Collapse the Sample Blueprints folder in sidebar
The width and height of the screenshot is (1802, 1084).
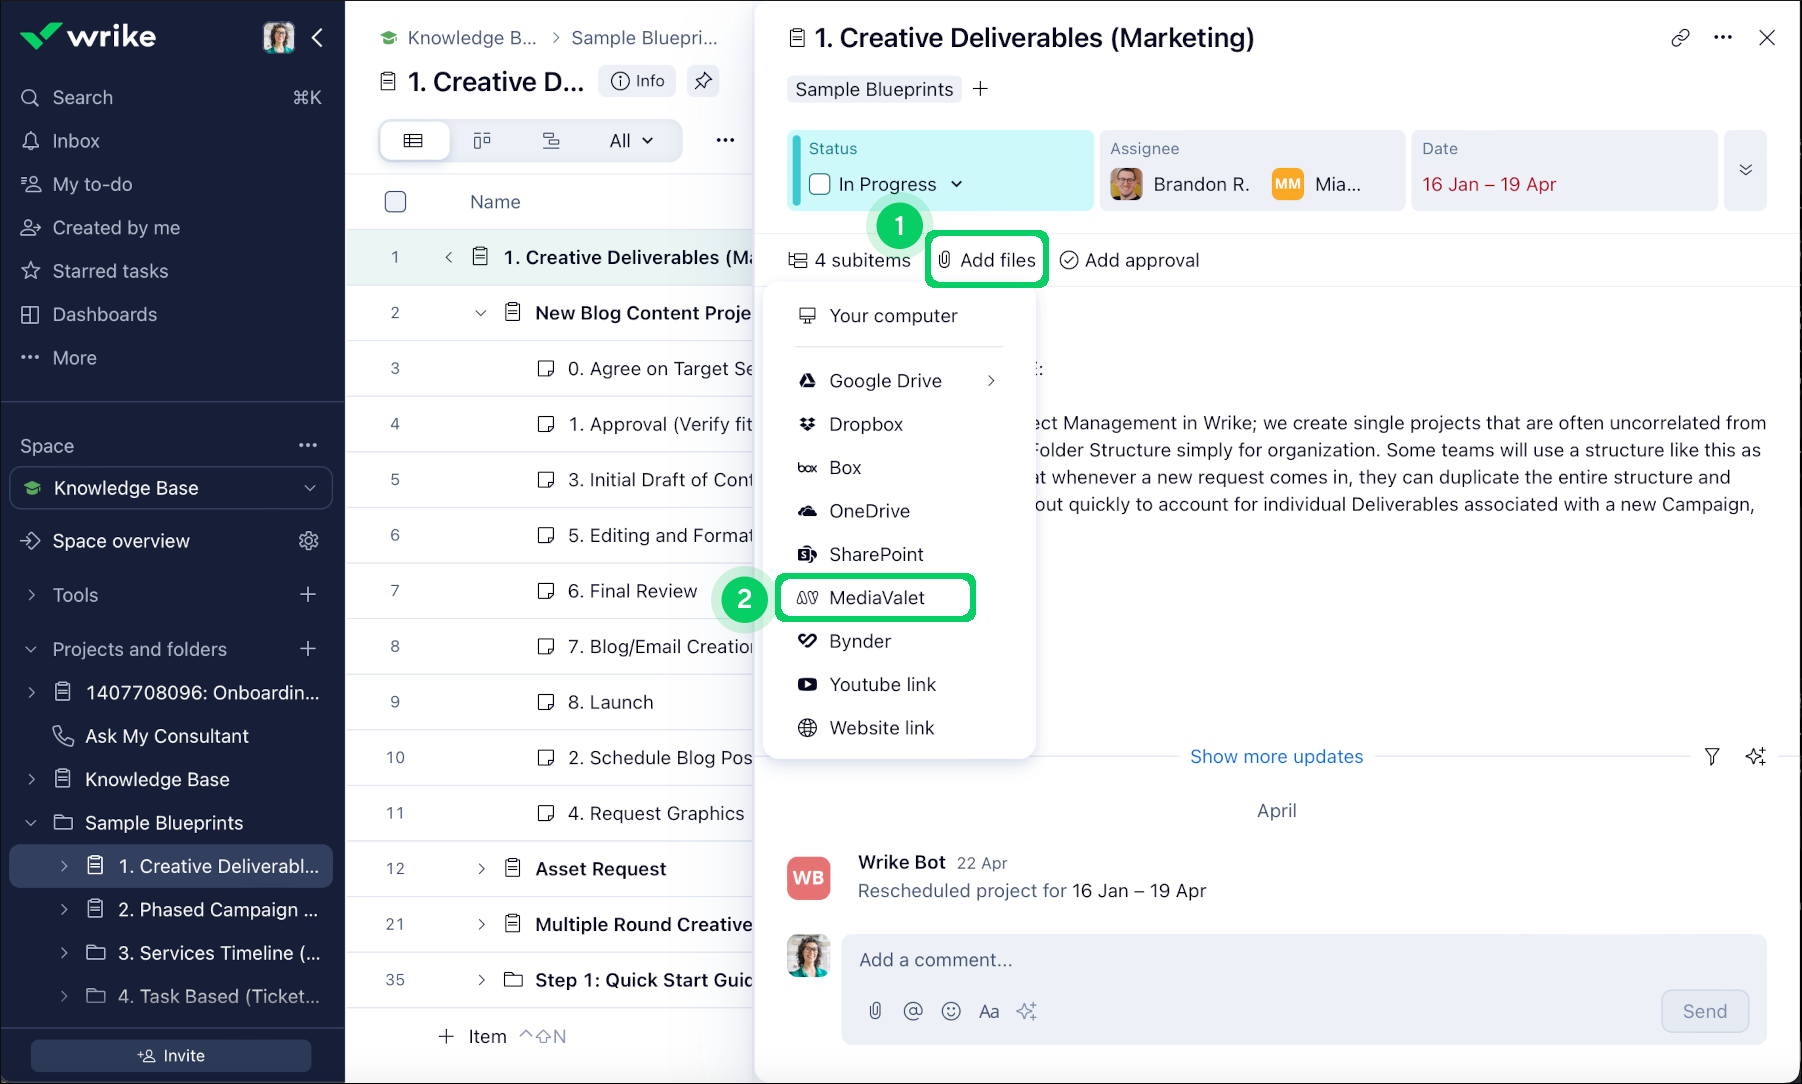click(x=31, y=823)
